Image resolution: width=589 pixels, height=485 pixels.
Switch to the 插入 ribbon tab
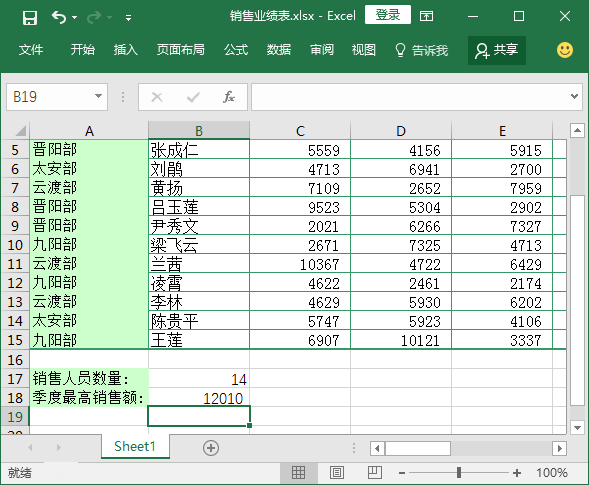point(126,50)
